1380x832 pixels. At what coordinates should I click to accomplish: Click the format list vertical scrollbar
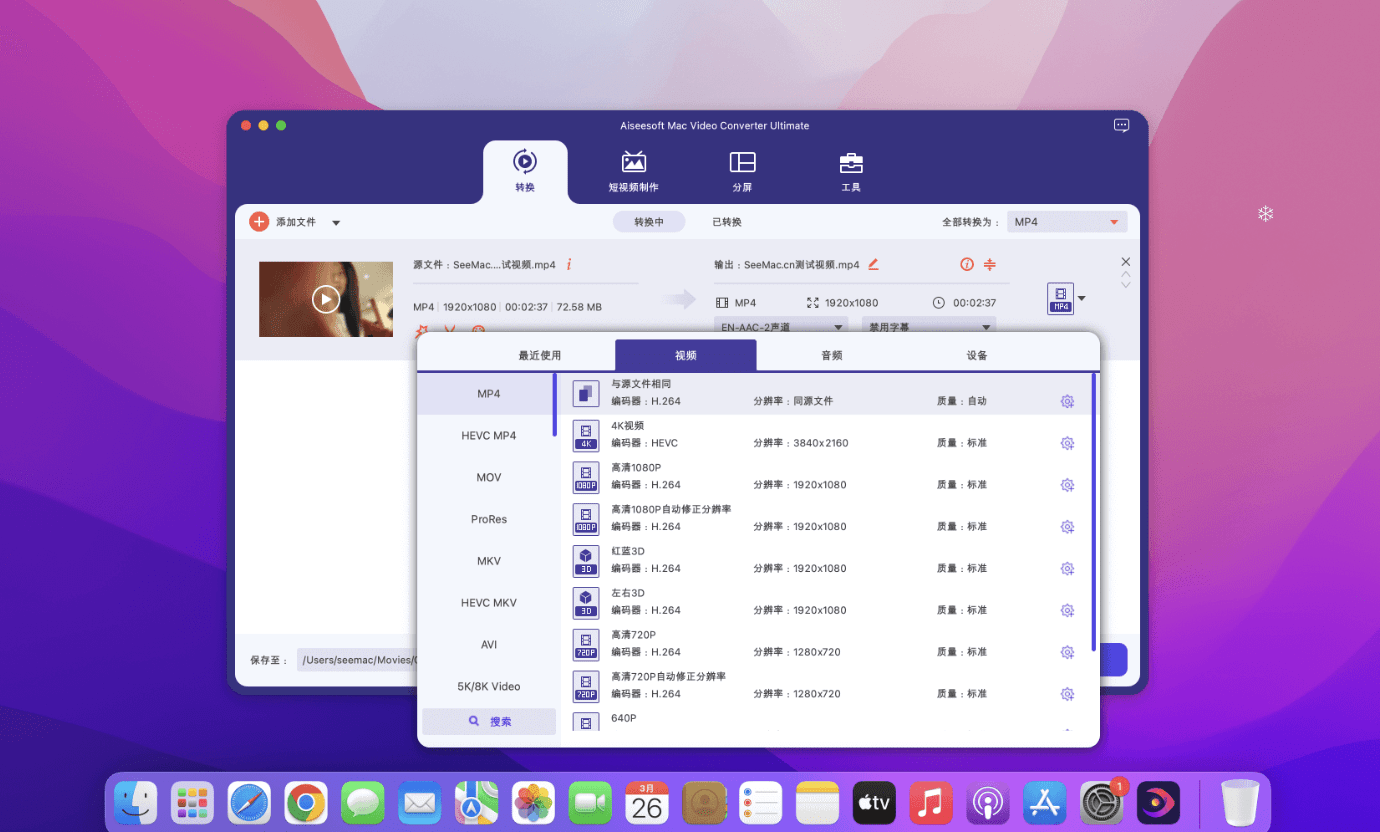pyautogui.click(x=1093, y=510)
